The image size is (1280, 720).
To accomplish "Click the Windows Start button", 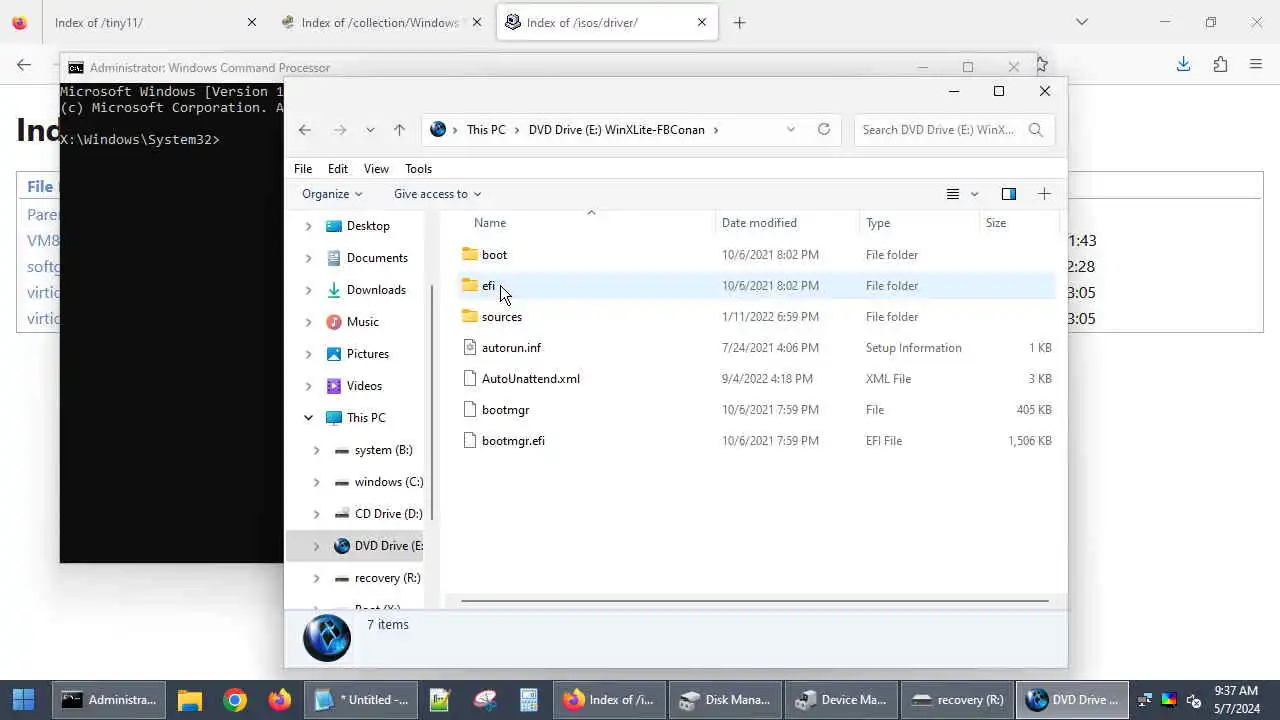I will click(x=23, y=700).
